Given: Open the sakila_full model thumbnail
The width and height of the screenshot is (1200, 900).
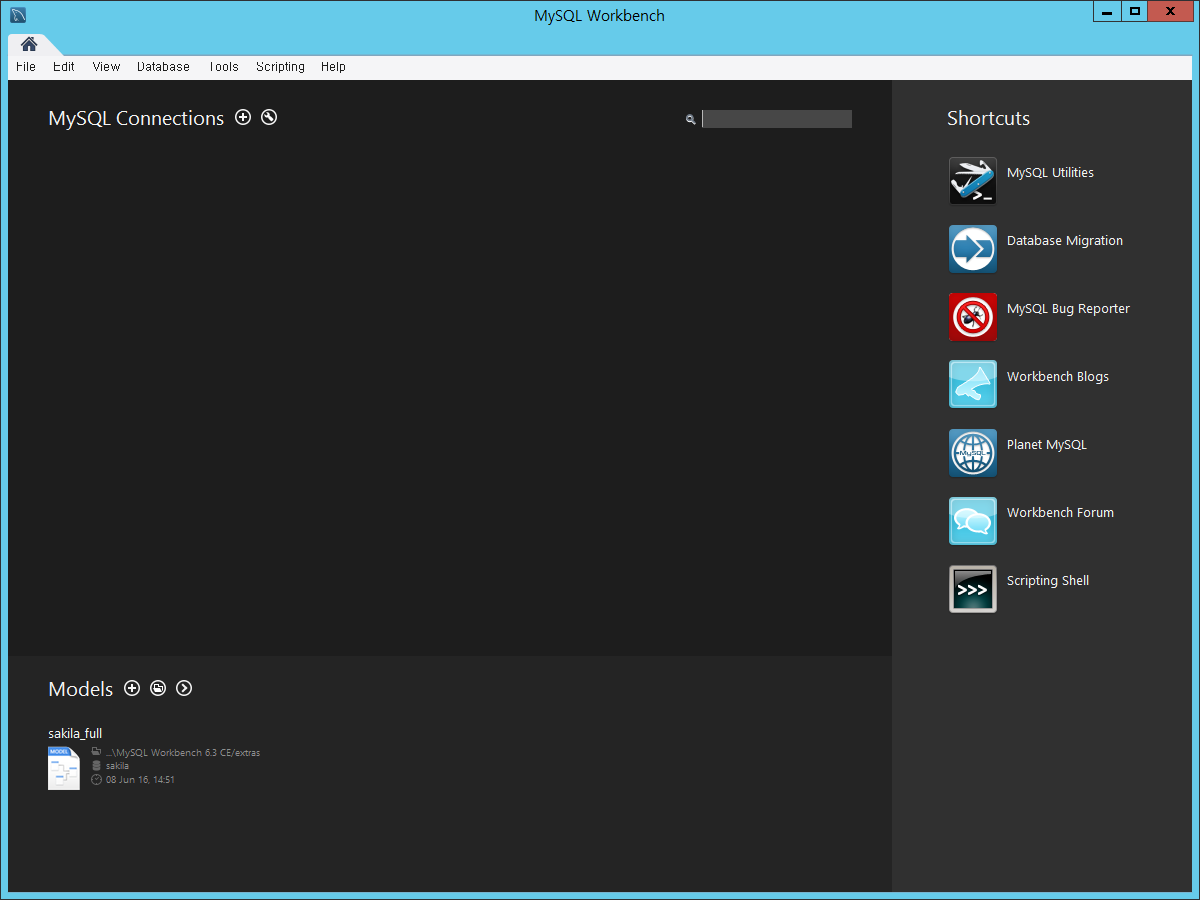Looking at the screenshot, I should 64,768.
